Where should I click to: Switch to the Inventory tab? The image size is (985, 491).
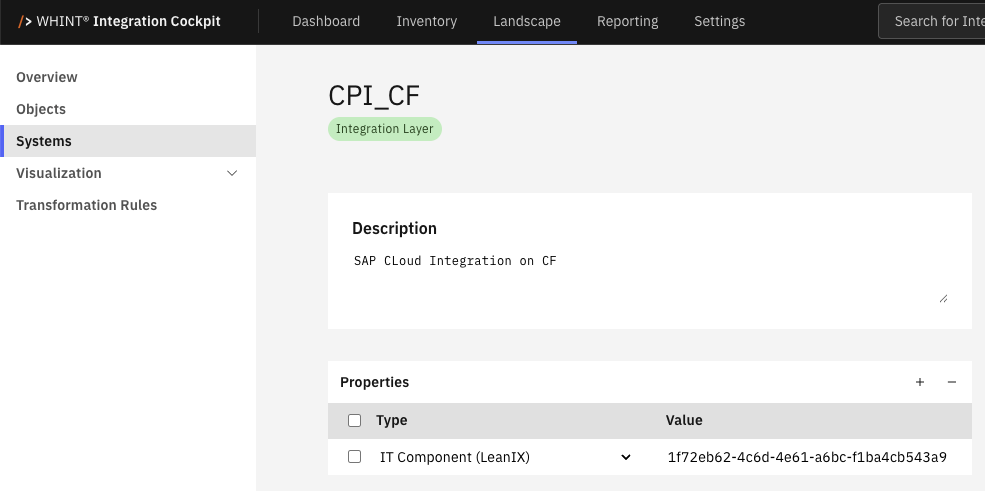pyautogui.click(x=426, y=21)
